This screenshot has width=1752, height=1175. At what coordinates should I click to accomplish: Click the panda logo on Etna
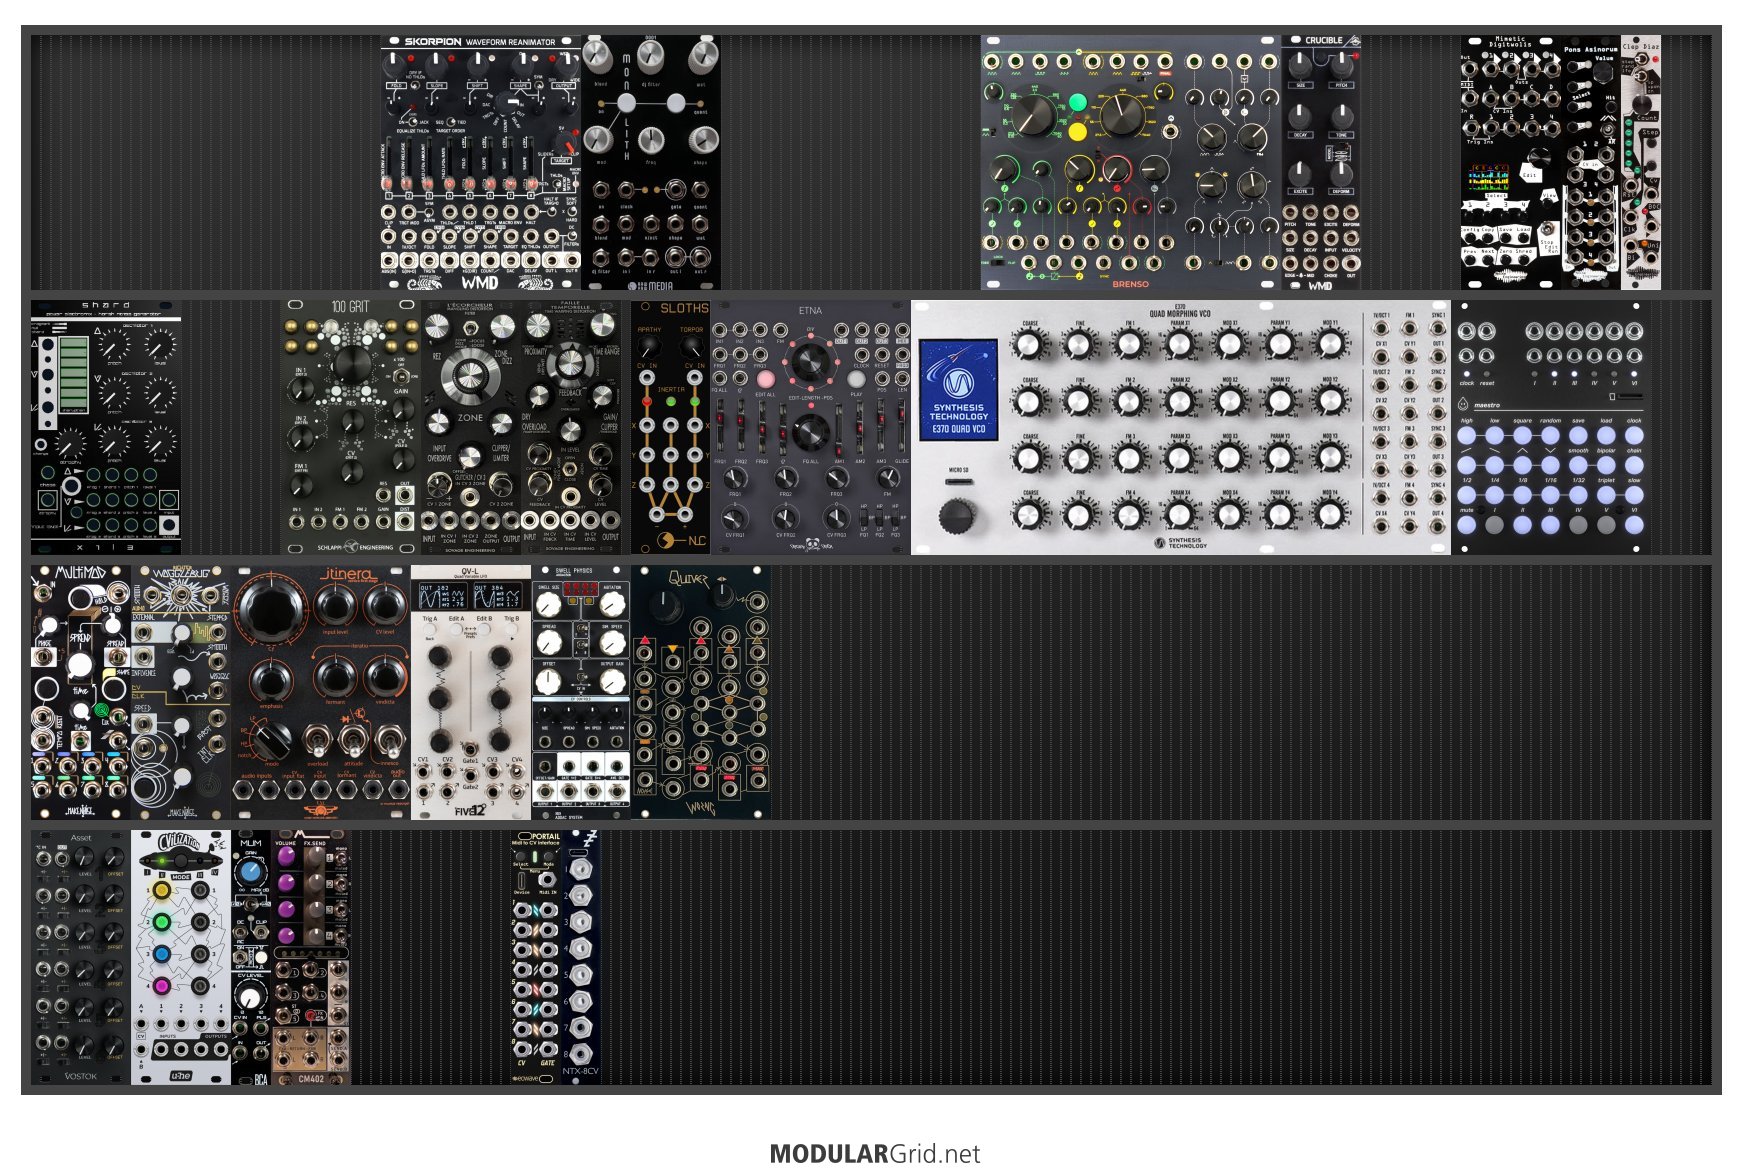tap(812, 545)
